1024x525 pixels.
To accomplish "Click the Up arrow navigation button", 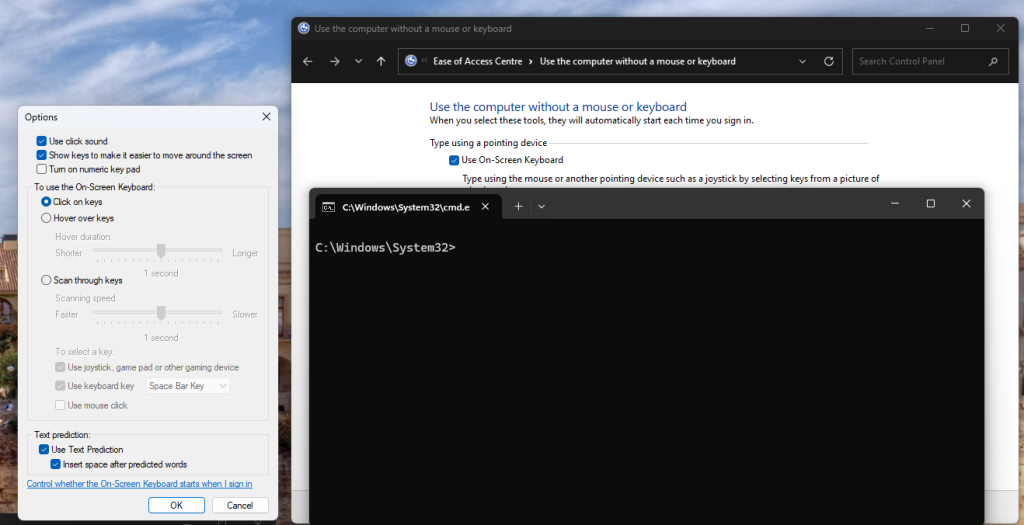I will pyautogui.click(x=381, y=62).
